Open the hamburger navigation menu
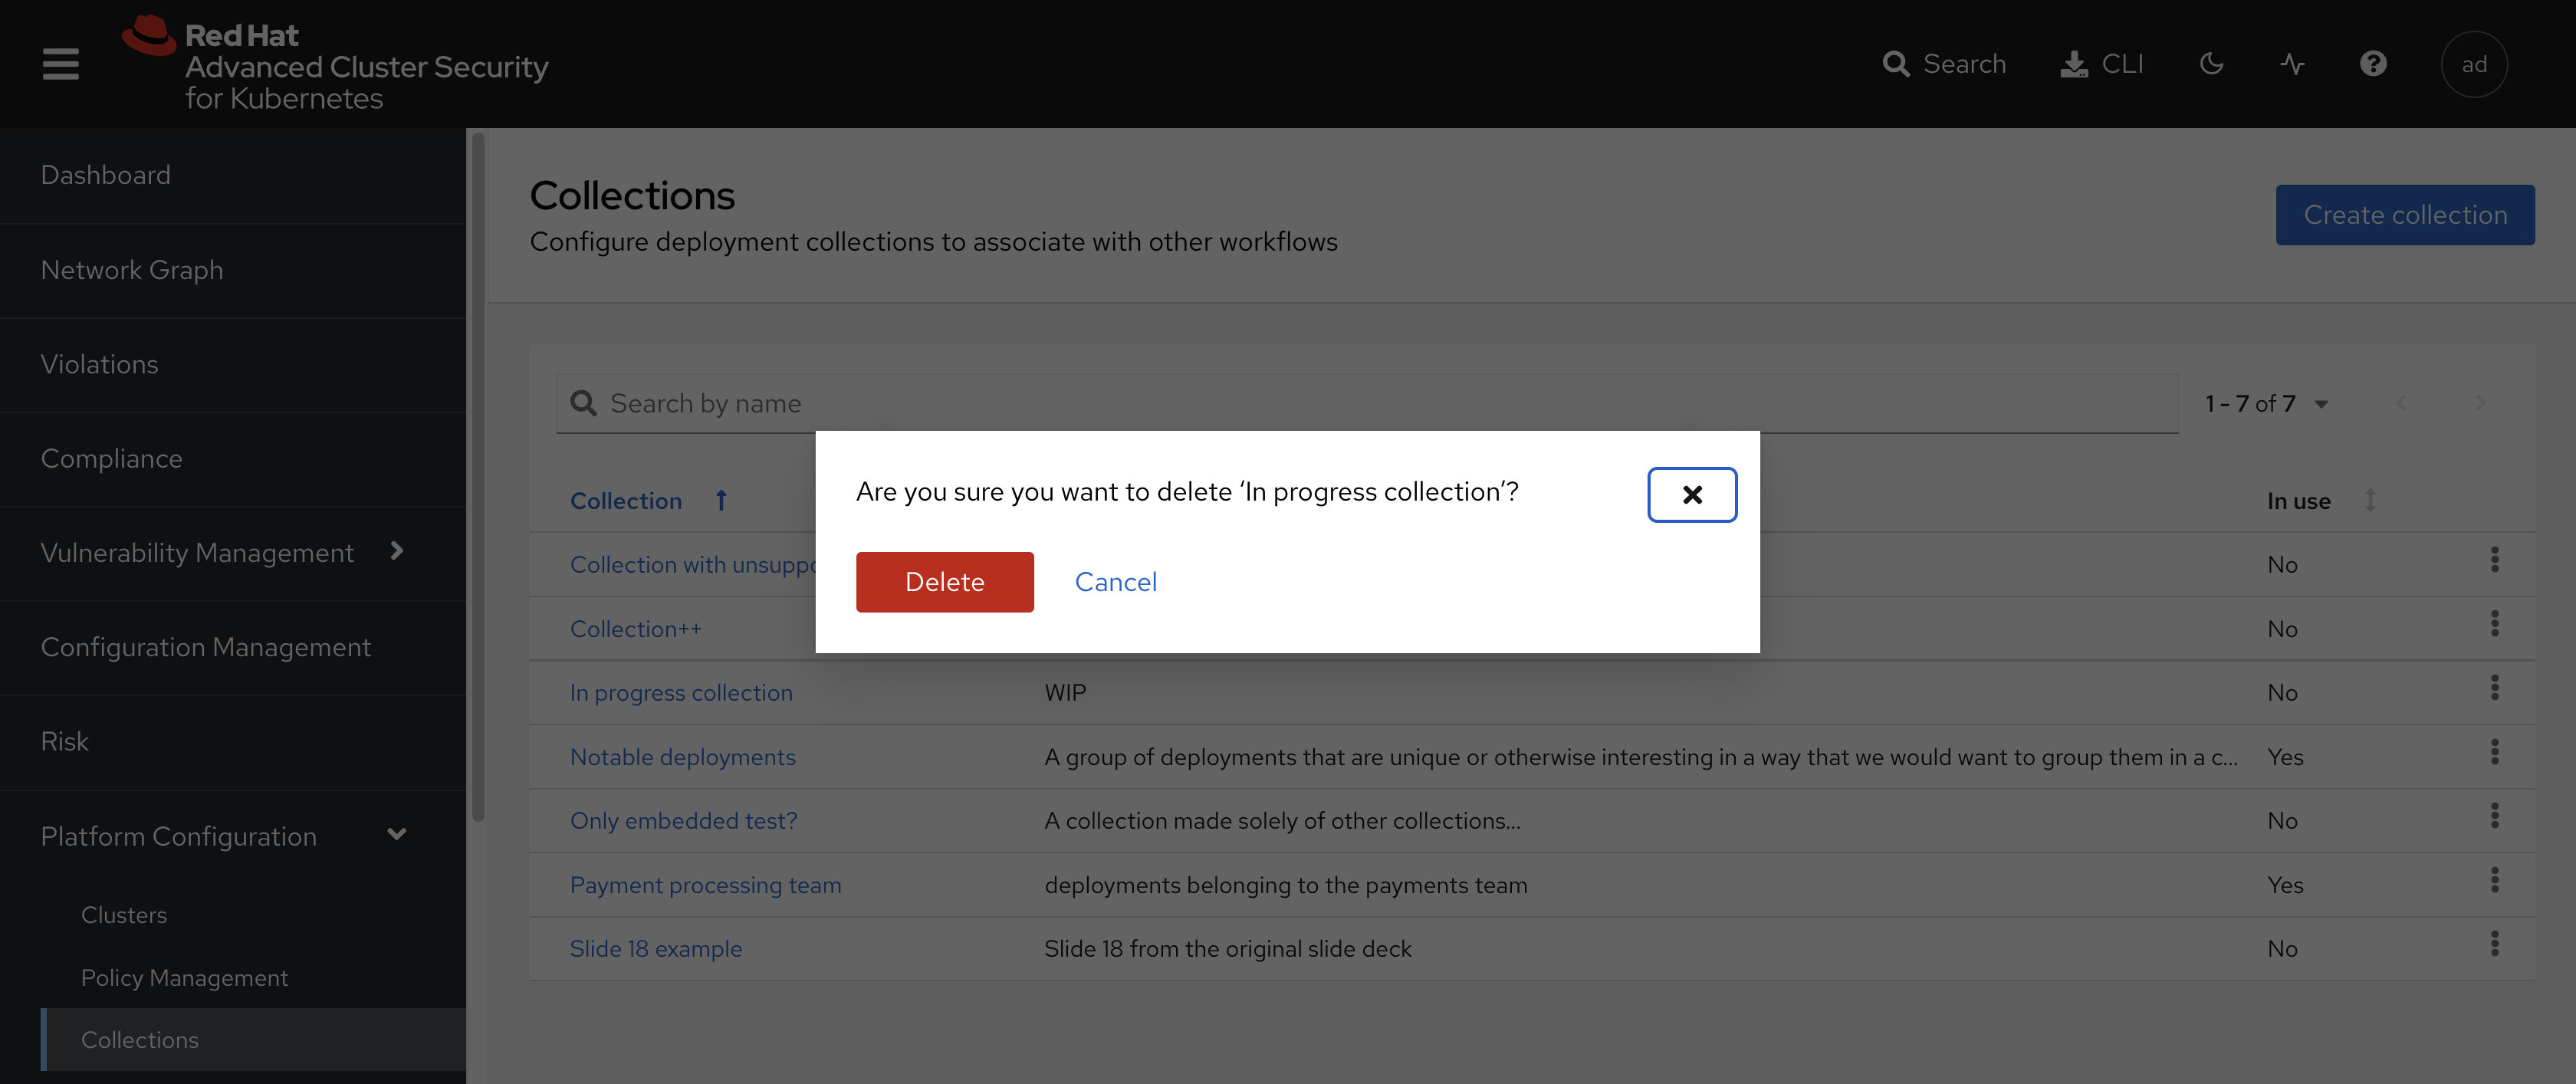 [x=60, y=64]
